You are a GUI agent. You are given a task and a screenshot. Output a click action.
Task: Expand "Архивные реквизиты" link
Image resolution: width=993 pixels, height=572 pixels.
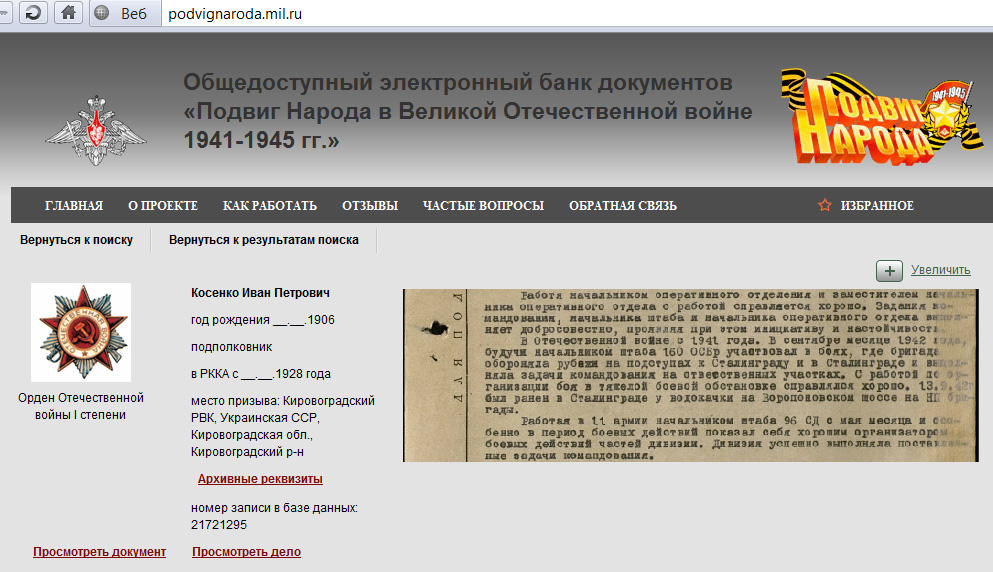[260, 479]
